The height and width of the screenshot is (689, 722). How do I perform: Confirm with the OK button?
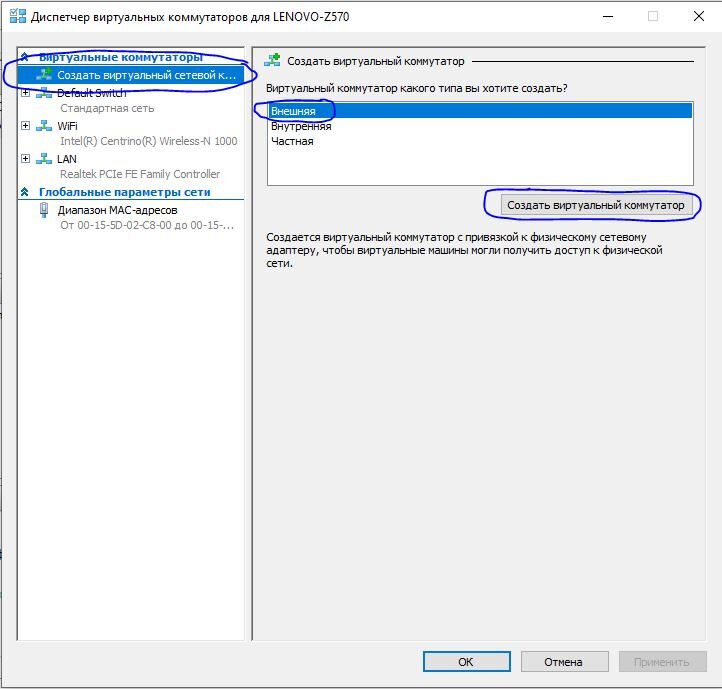pos(466,662)
